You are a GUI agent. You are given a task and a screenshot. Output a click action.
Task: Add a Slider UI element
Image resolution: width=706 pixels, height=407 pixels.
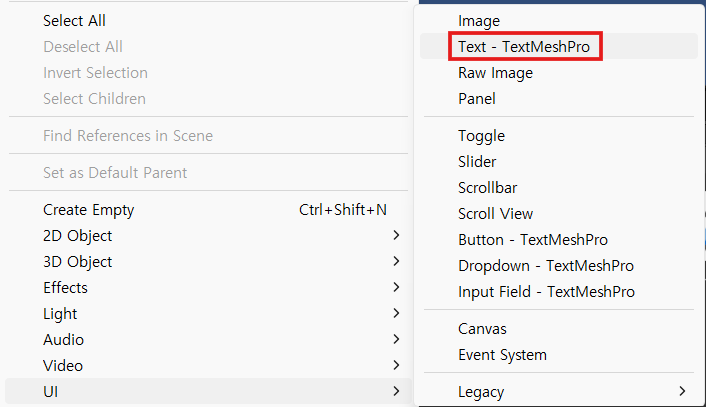tap(477, 162)
